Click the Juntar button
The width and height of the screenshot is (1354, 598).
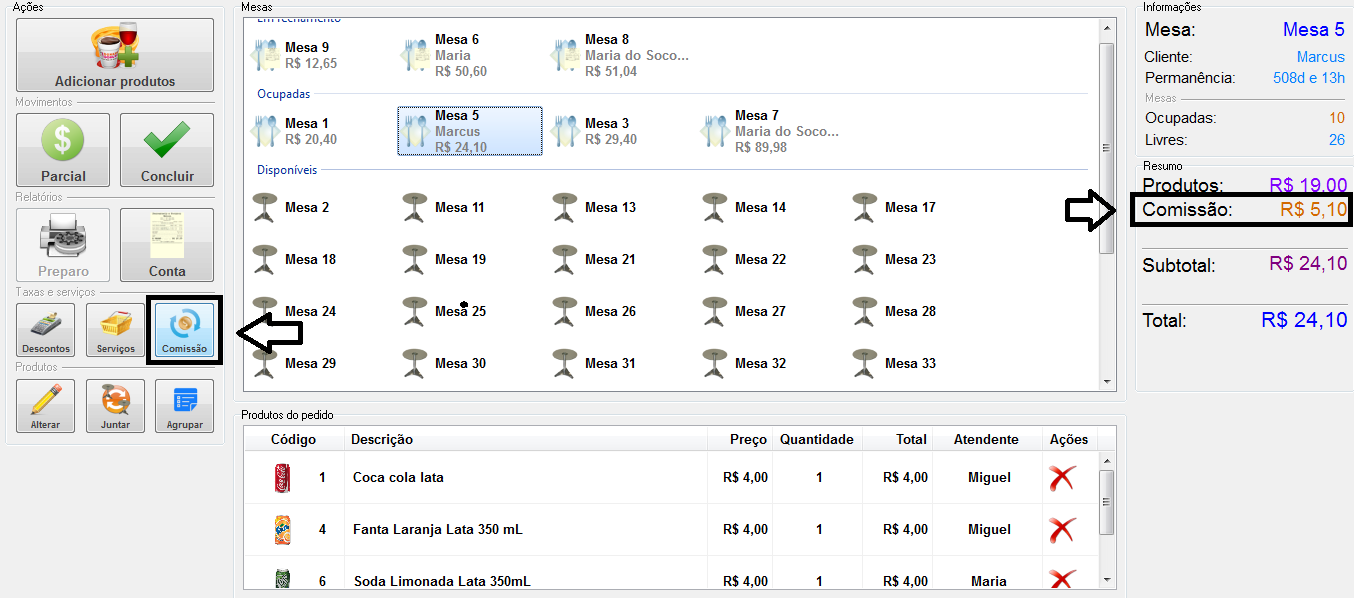[115, 406]
